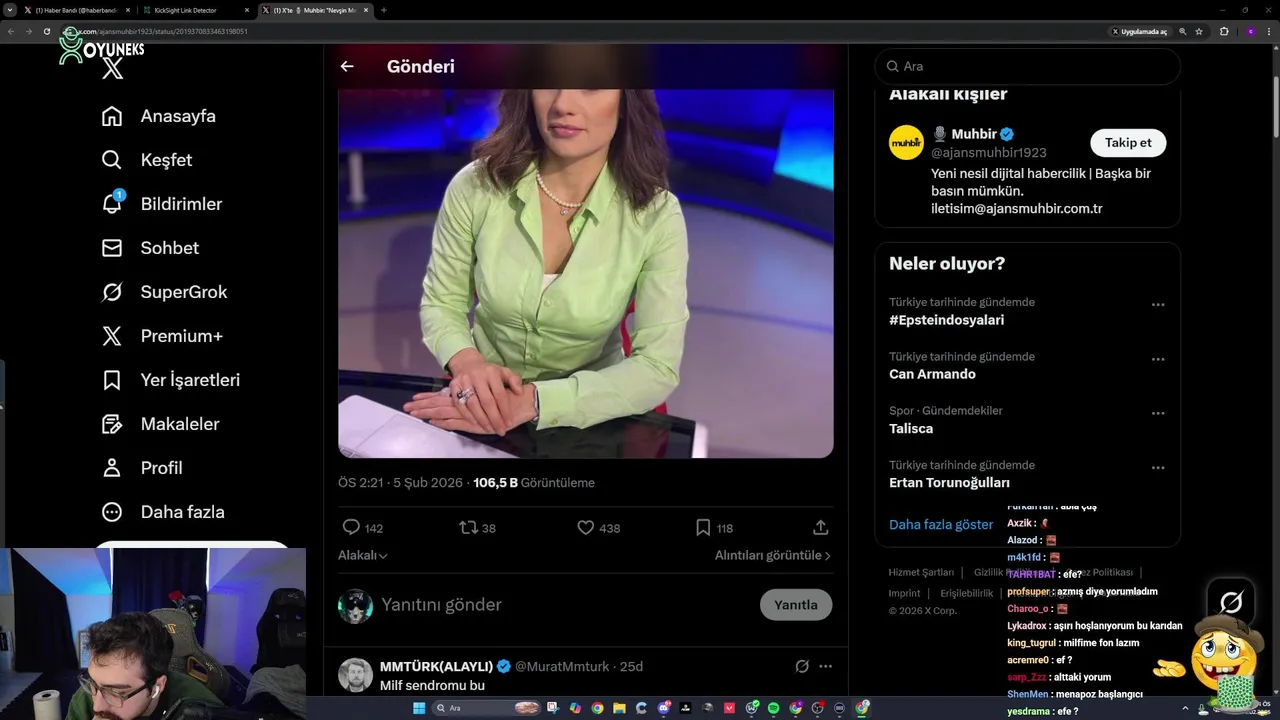This screenshot has width=1280, height=720.
Task: Open options for Talisca trend
Action: pos(1158,413)
